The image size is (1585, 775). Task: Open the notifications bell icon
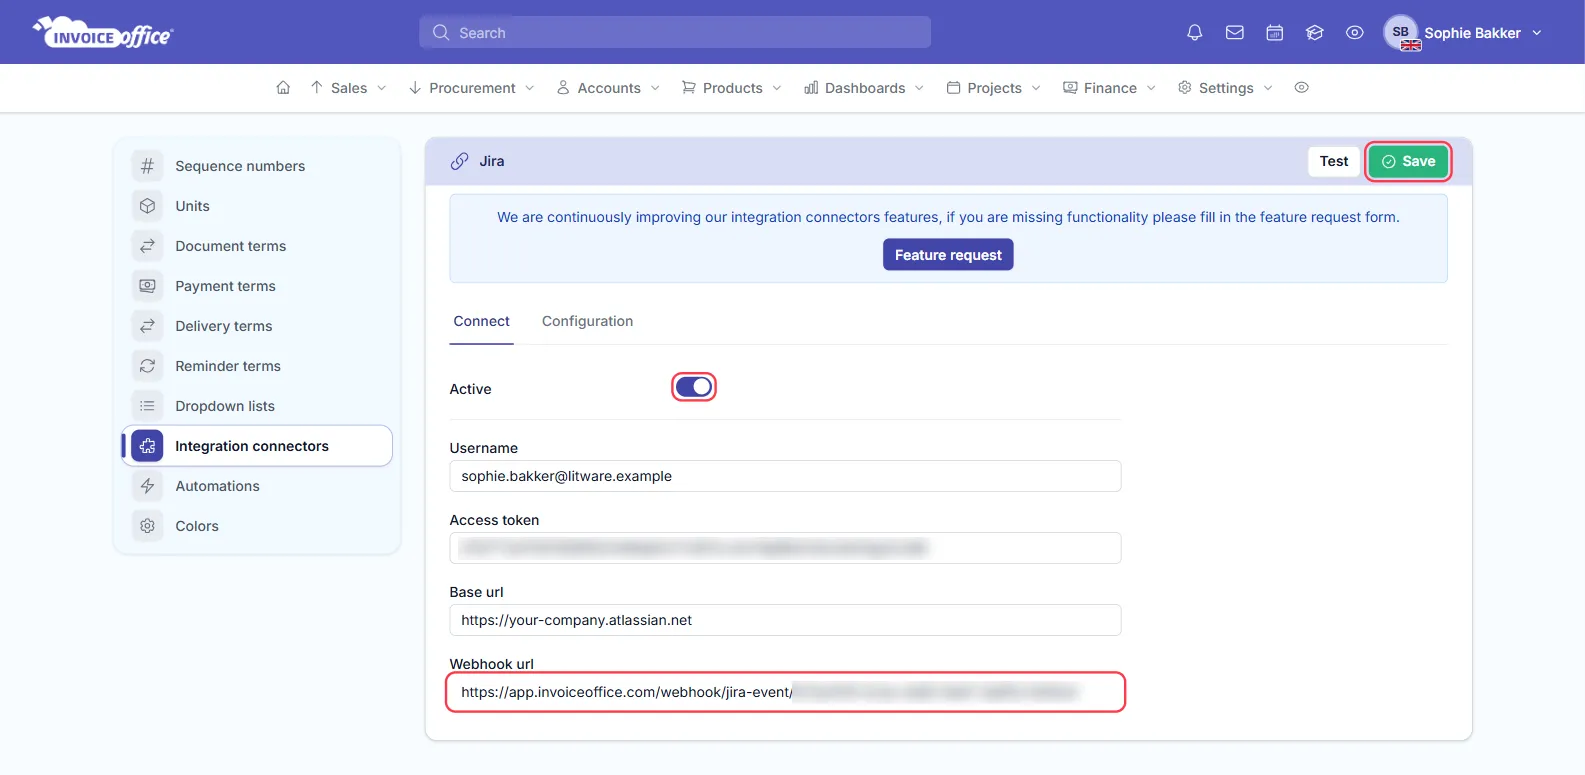click(x=1194, y=33)
